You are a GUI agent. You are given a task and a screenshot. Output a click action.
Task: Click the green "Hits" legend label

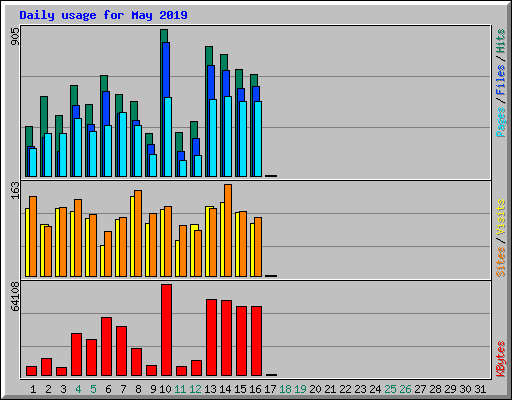[500, 41]
